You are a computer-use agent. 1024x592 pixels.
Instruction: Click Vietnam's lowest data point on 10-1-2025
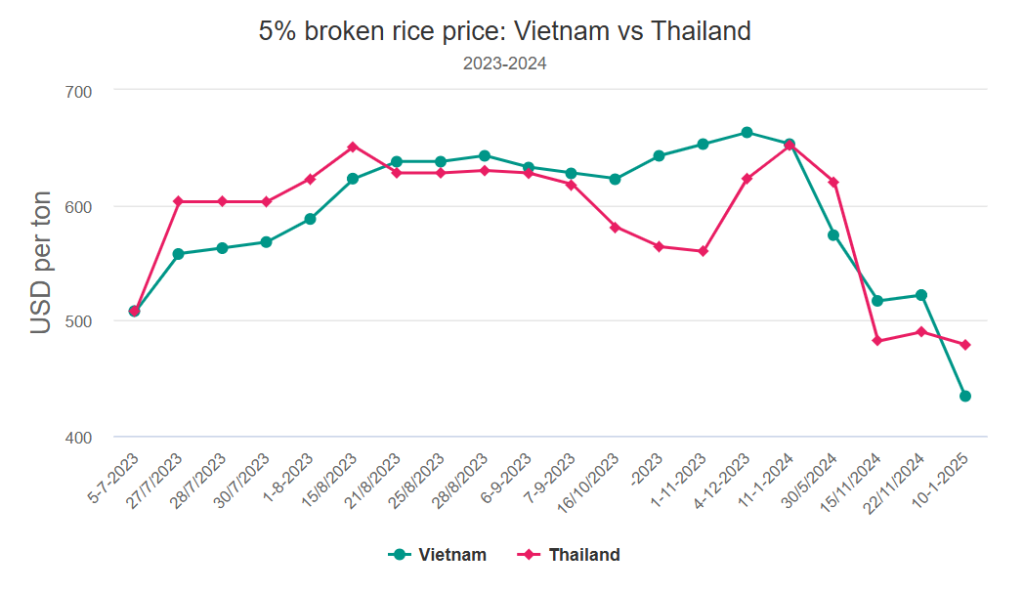965,396
